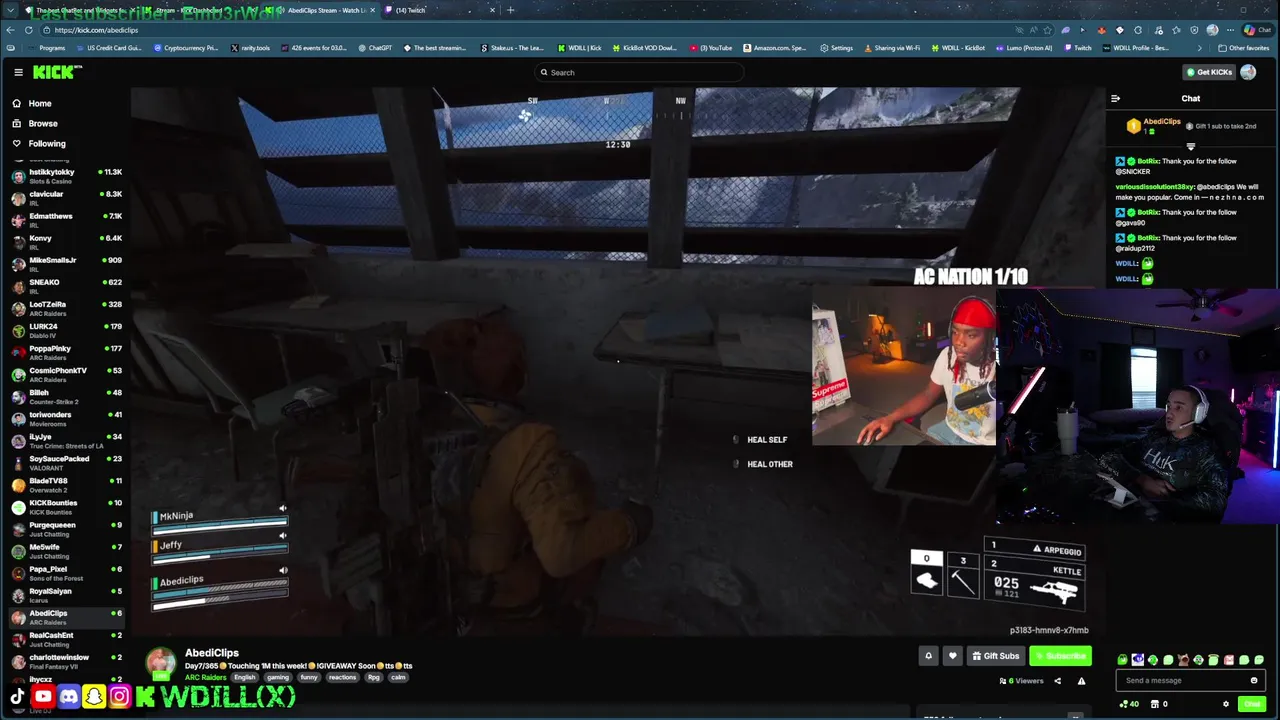Open a new browser tab
This screenshot has width=1280, height=720.
tap(510, 10)
